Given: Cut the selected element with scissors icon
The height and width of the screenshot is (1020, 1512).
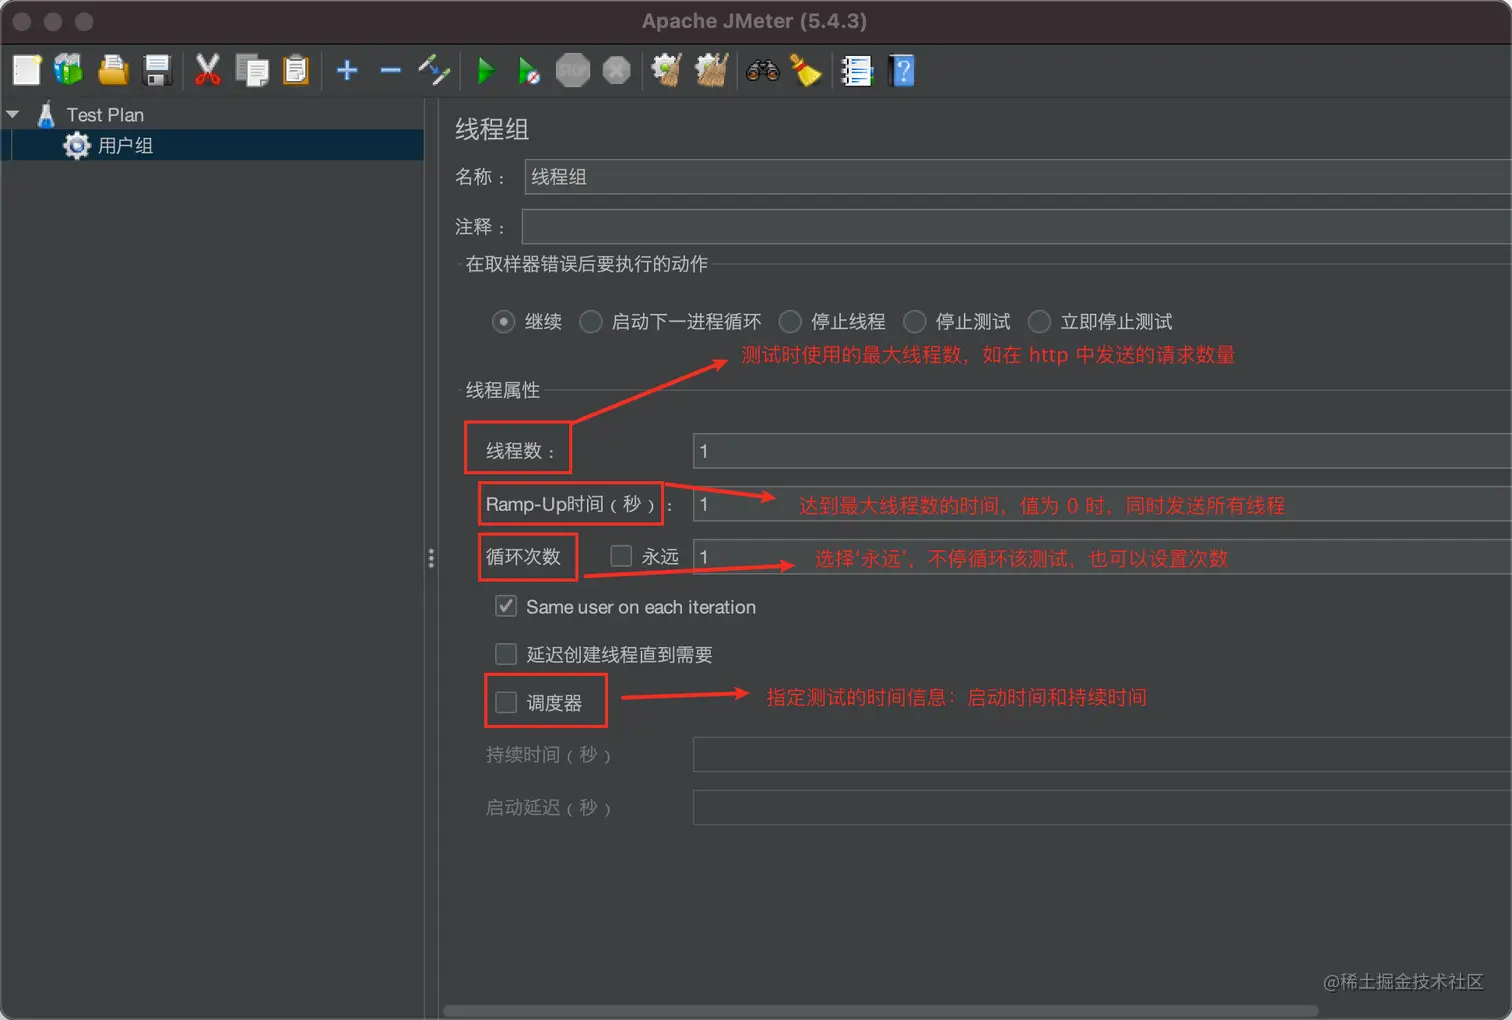Looking at the screenshot, I should click(207, 70).
